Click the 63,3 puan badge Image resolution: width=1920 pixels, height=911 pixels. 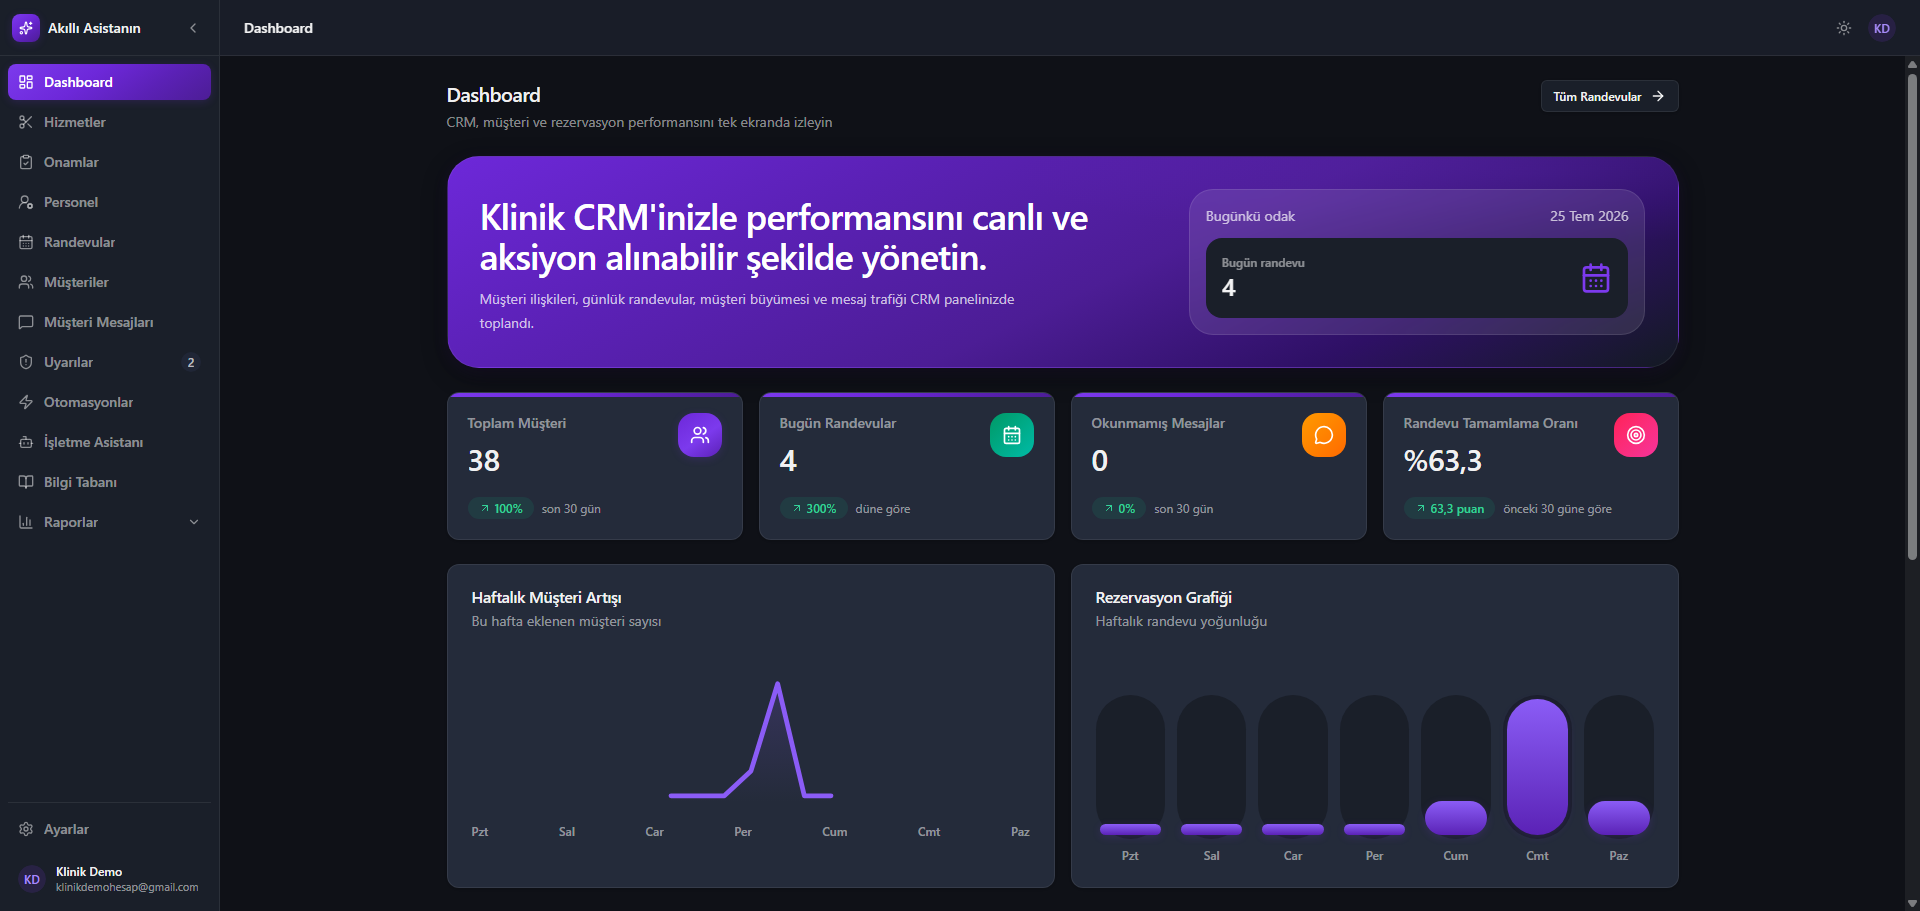tap(1449, 509)
